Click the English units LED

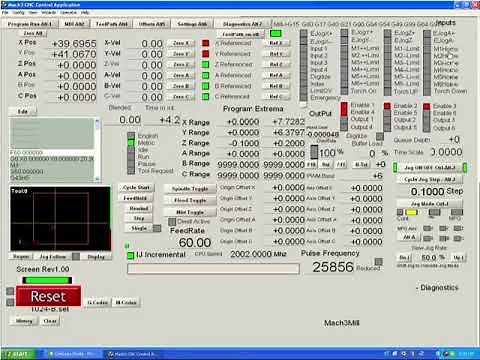[x=131, y=136]
